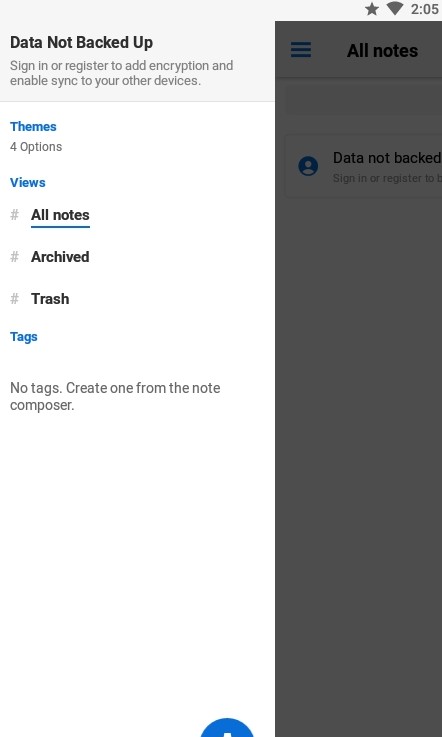Image resolution: width=442 pixels, height=737 pixels.
Task: Click the hash icon beside Archived
Action: 15,257
